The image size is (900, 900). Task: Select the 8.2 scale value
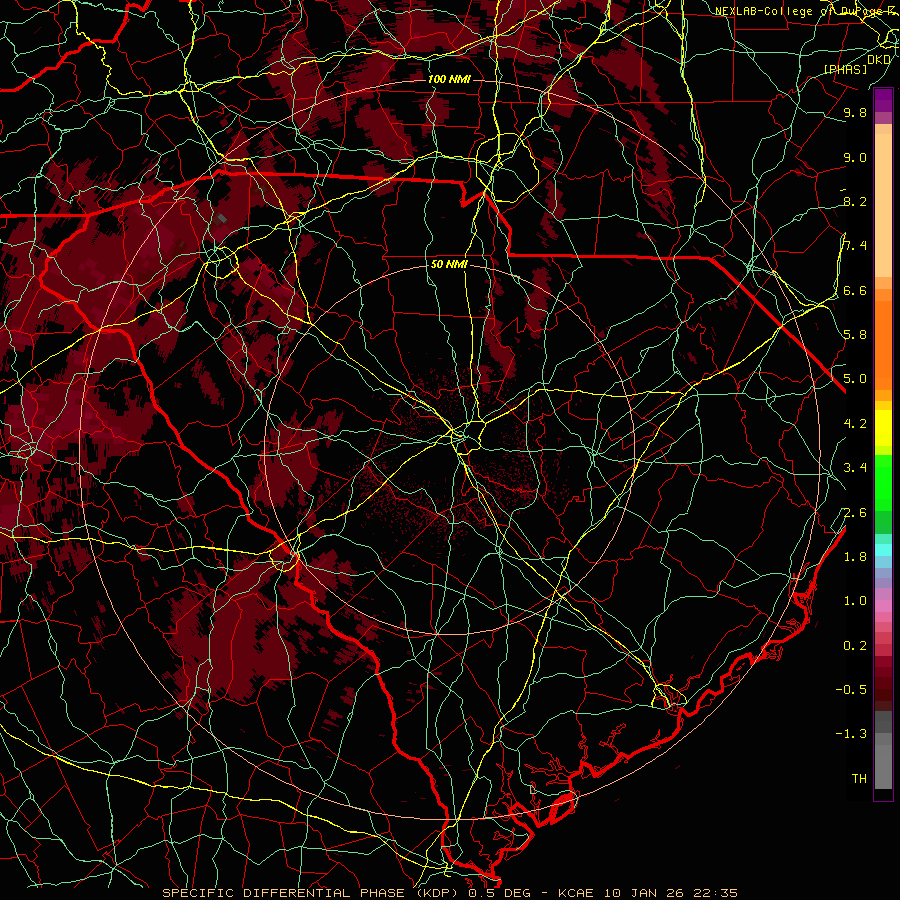coord(855,202)
